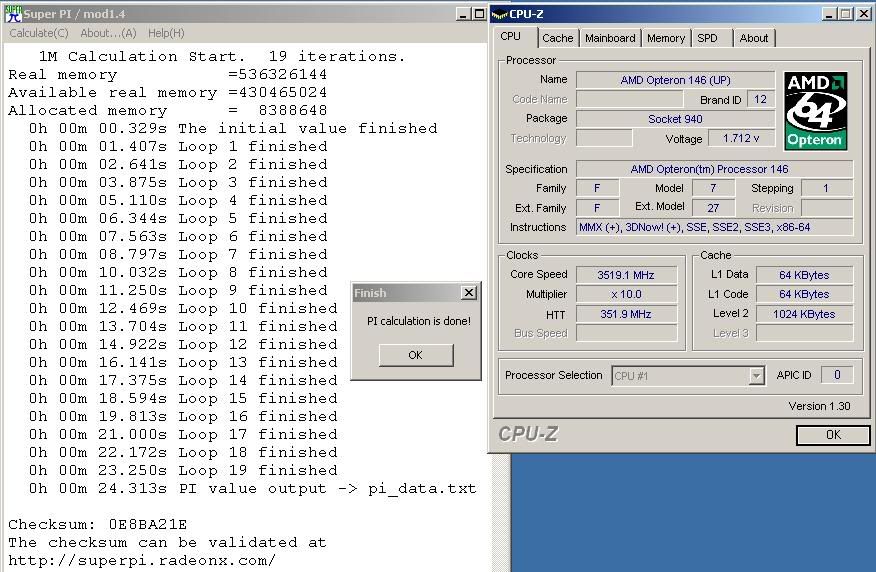Viewport: 876px width, 572px height.
Task: Click the 'Loop 19 finished' line
Action: (183, 470)
